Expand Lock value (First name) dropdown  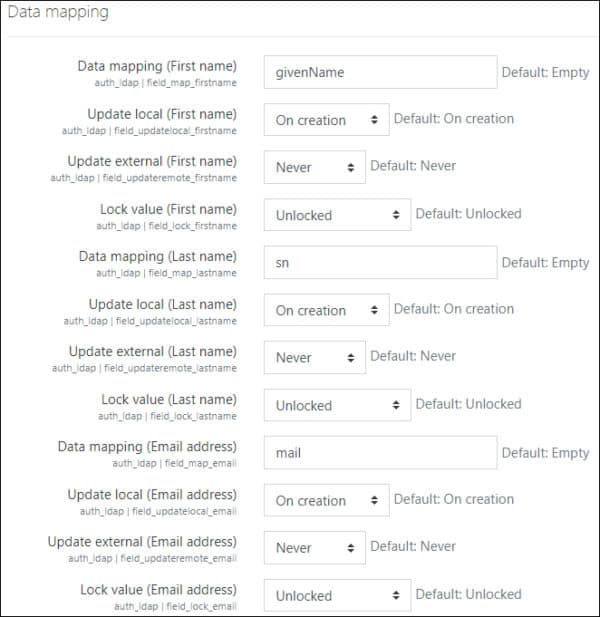337,215
